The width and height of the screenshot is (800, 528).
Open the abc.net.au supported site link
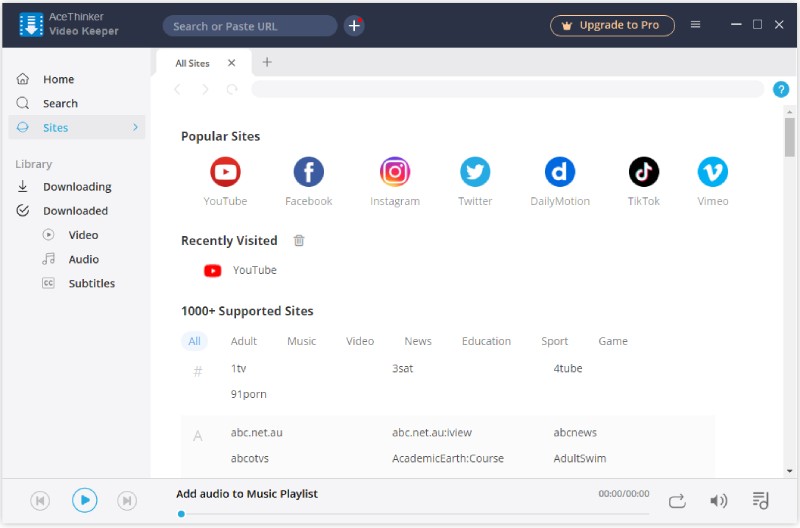click(257, 433)
